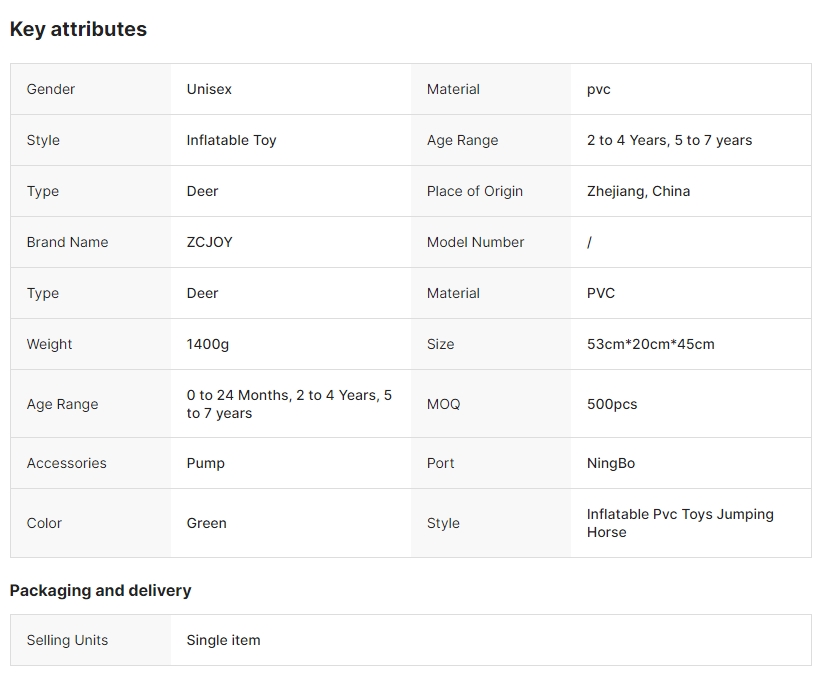Select the NingBo port value
Screen dimensions: 822x681
click(x=610, y=463)
